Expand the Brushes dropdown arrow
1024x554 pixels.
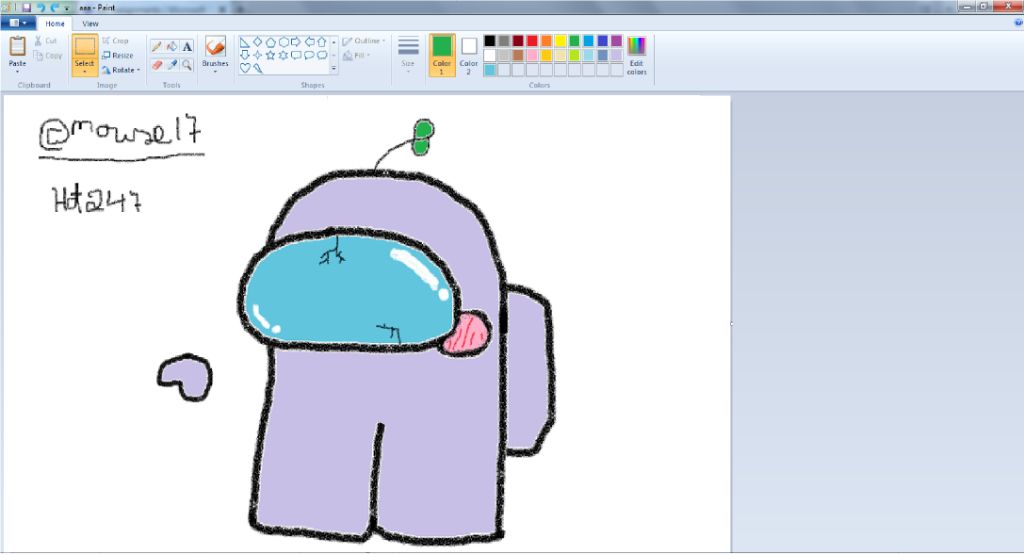[x=215, y=71]
